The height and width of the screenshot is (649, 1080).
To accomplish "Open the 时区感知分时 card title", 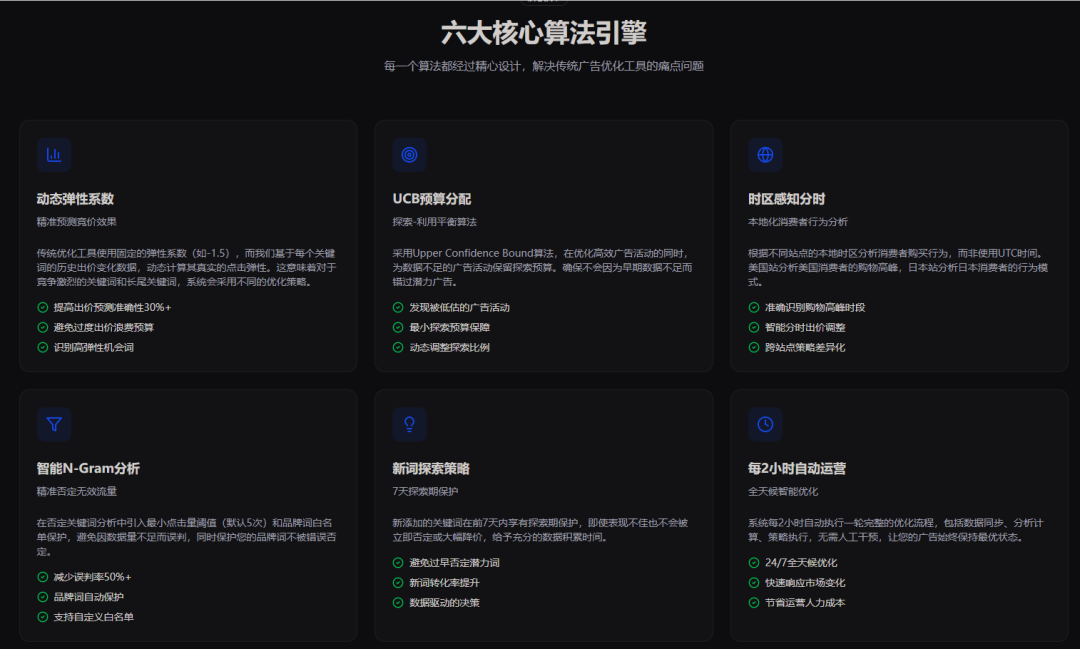I will pos(786,199).
